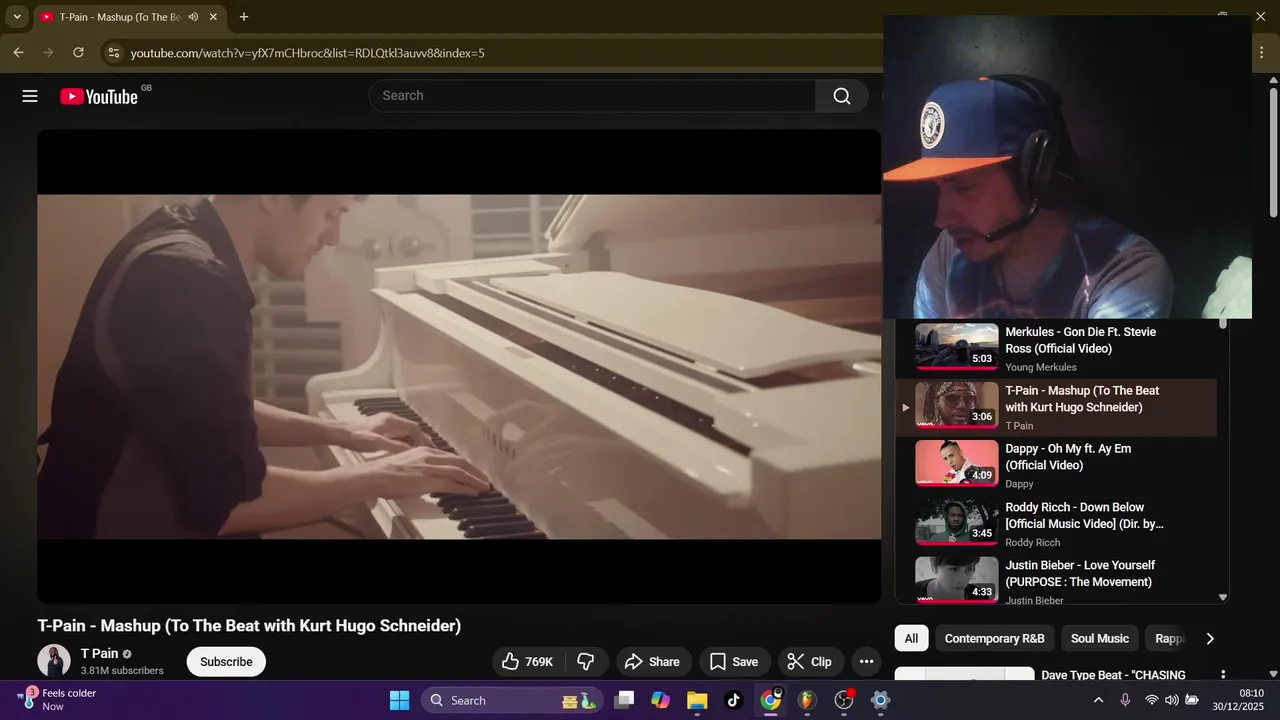Open the tab search dropdown arrow
Screen dimensions: 1280x720
pyautogui.click(x=17, y=17)
